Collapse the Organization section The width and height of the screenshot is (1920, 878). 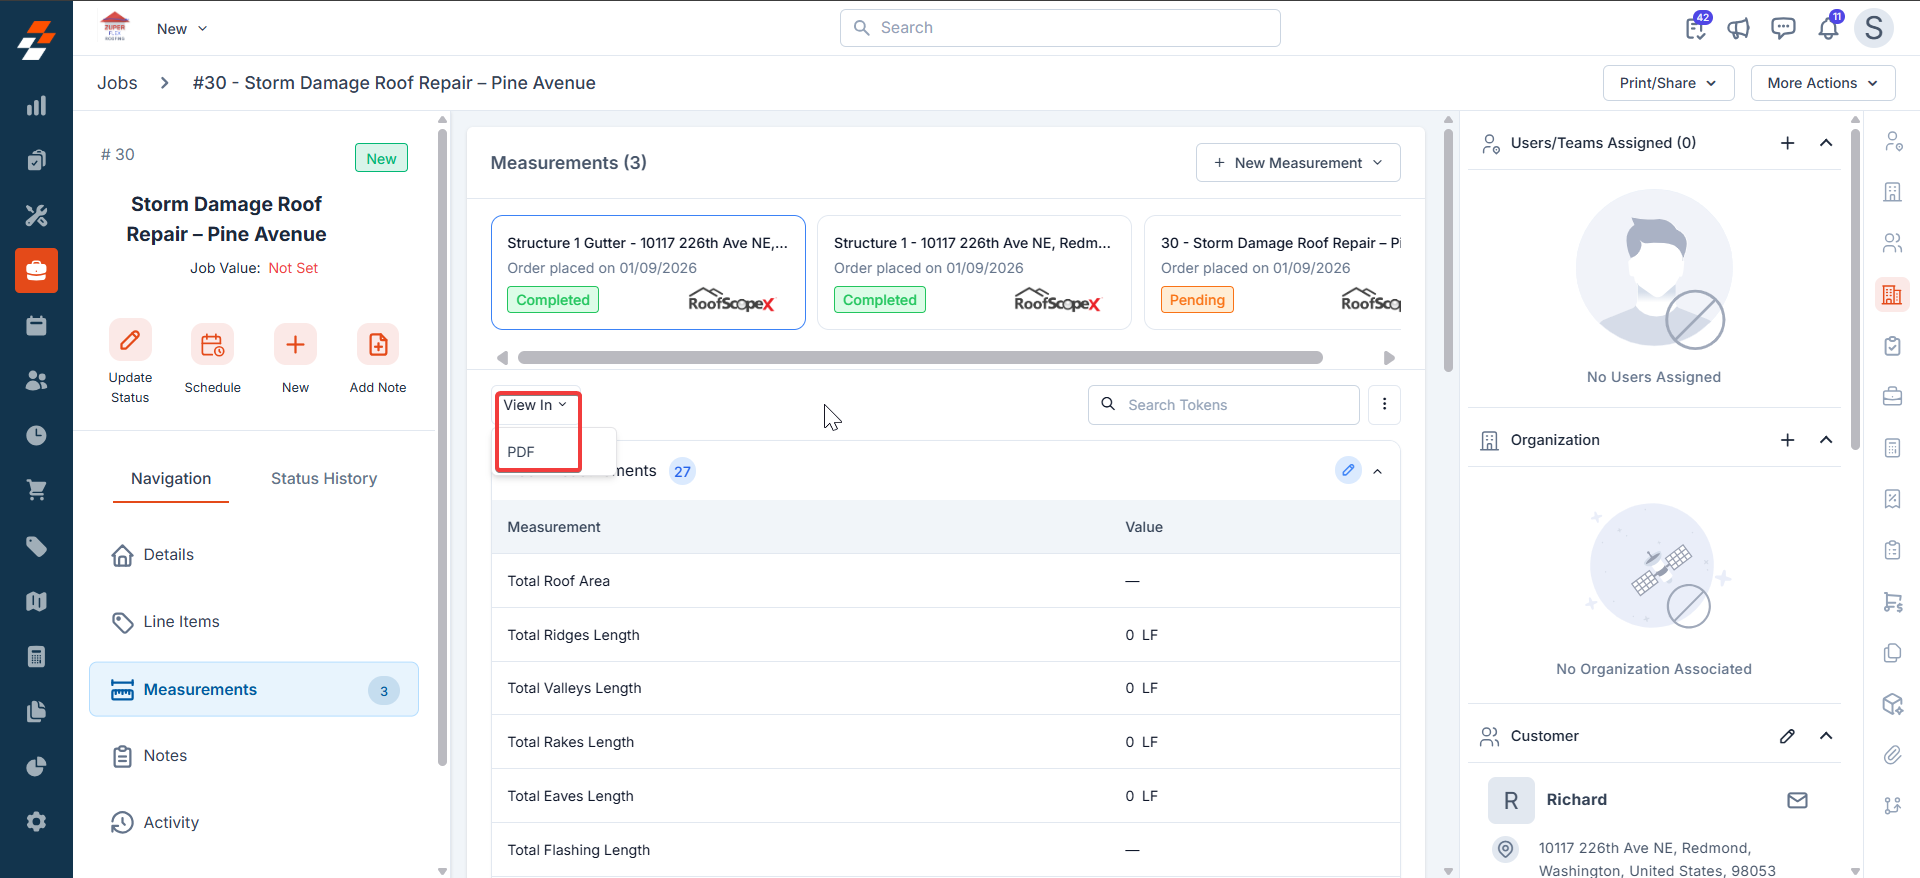tap(1826, 440)
